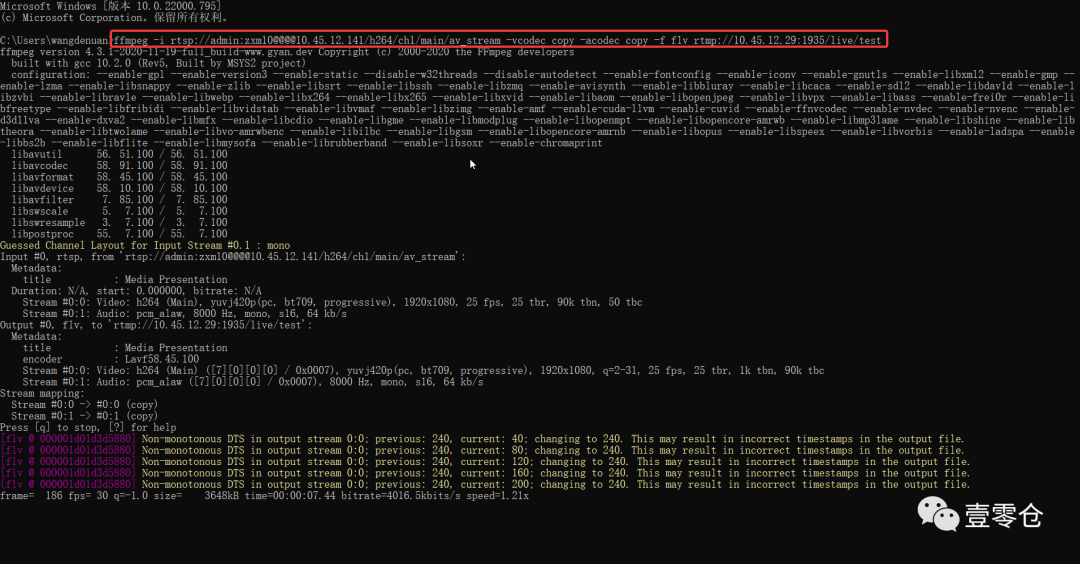Click the libavcodec version row
This screenshot has height=564, width=1080.
(119, 165)
